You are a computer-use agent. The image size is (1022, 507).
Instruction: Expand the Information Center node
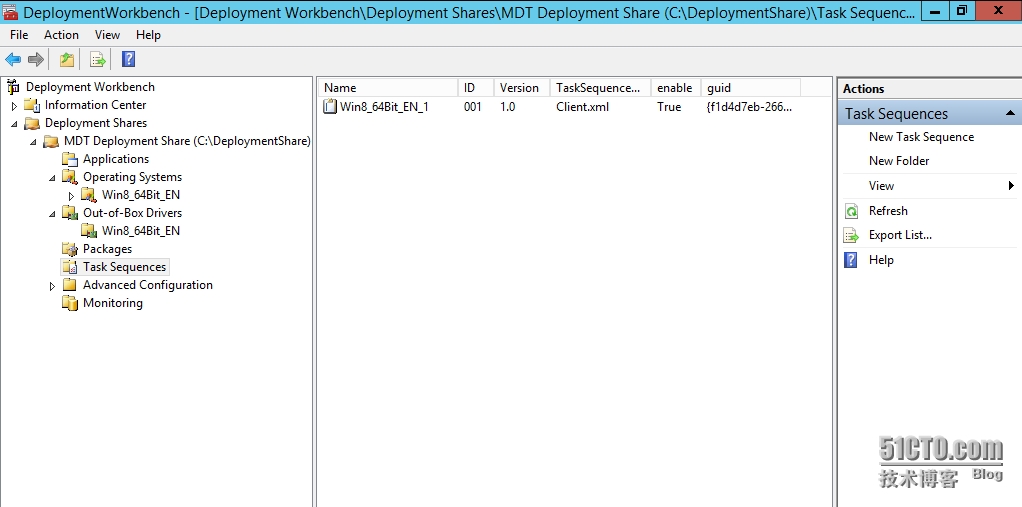point(14,106)
